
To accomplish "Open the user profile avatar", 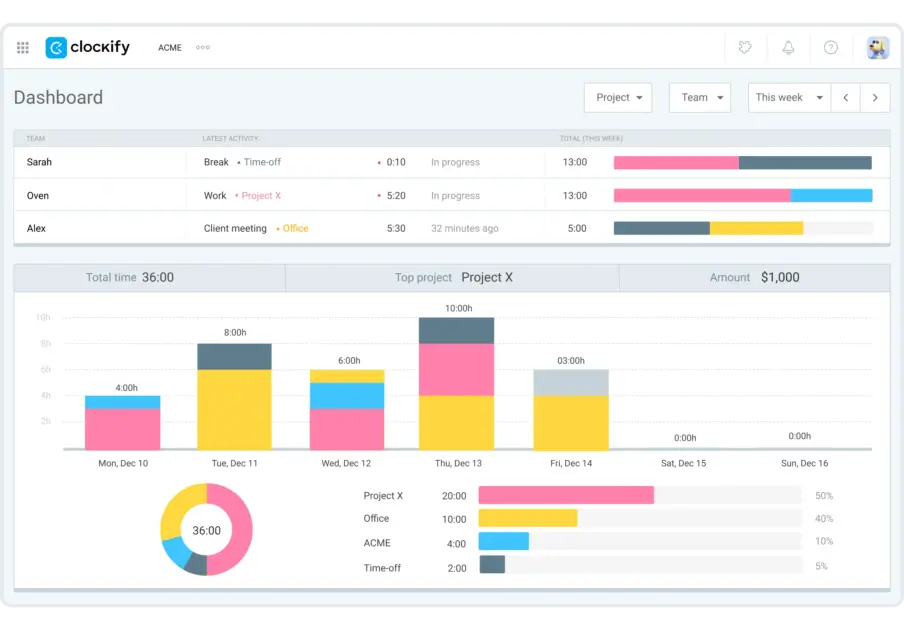I will coord(877,47).
